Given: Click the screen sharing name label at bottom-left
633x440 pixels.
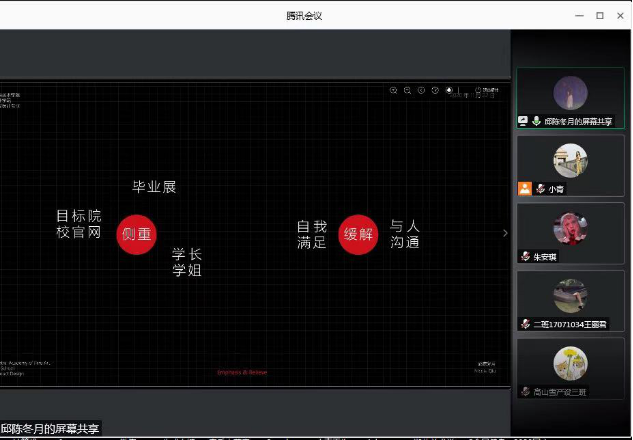Looking at the screenshot, I should click(x=51, y=429).
